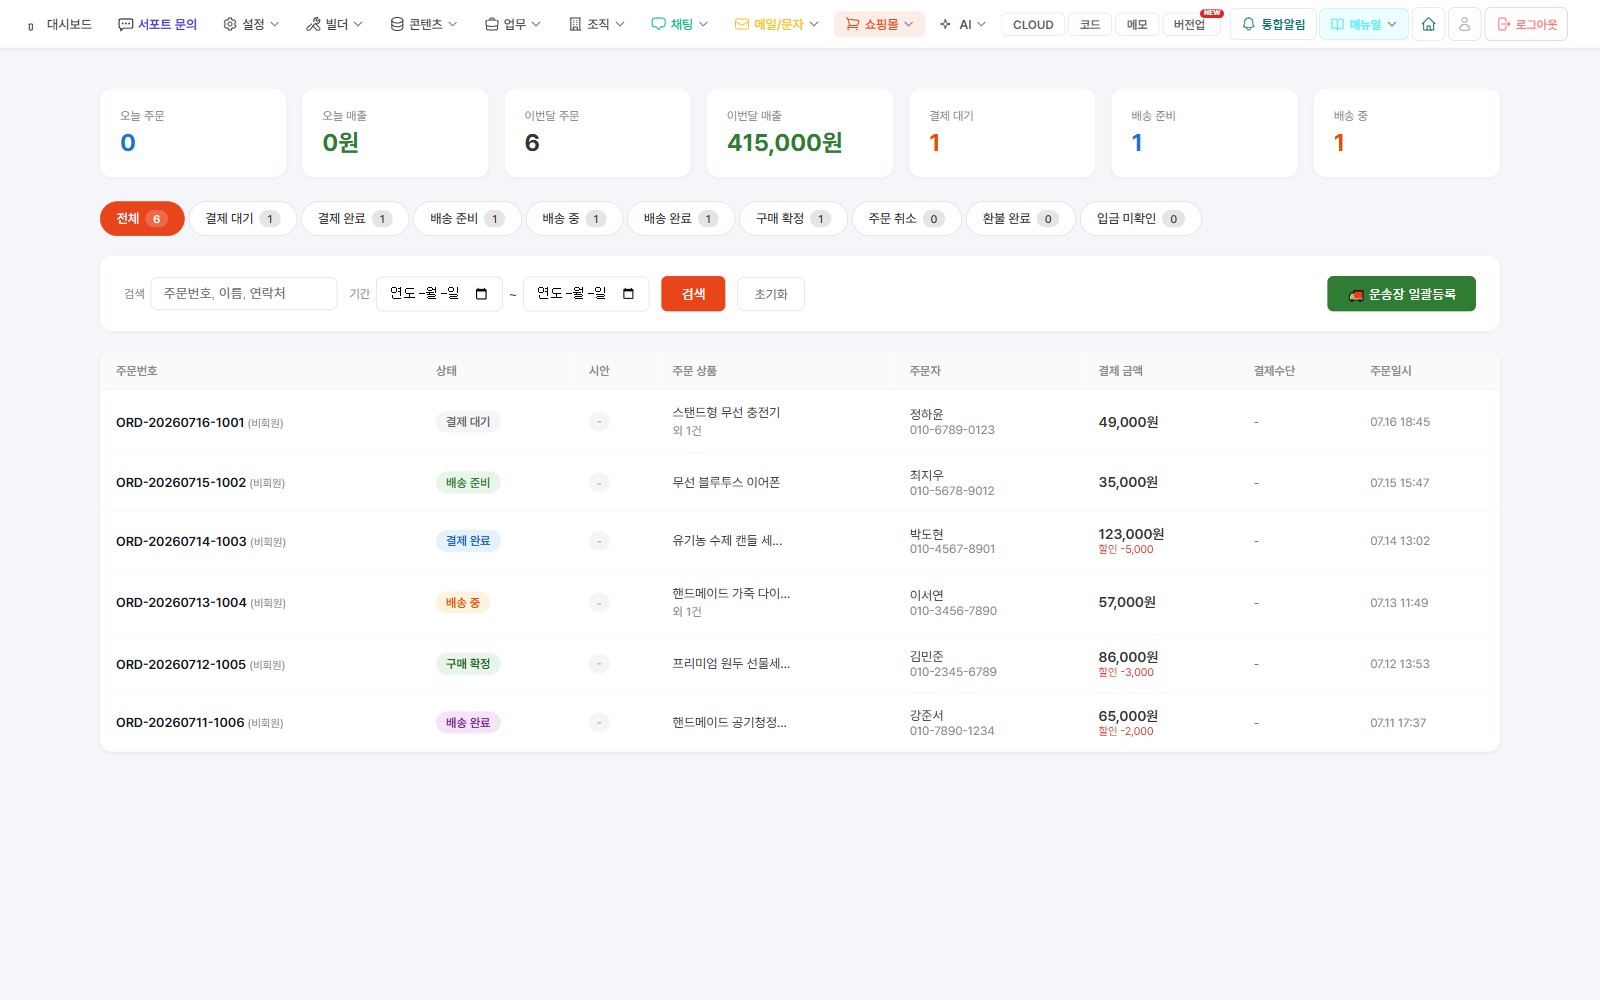1600x1000 pixels.
Task: Select the 전체 all orders tab
Action: (142, 219)
